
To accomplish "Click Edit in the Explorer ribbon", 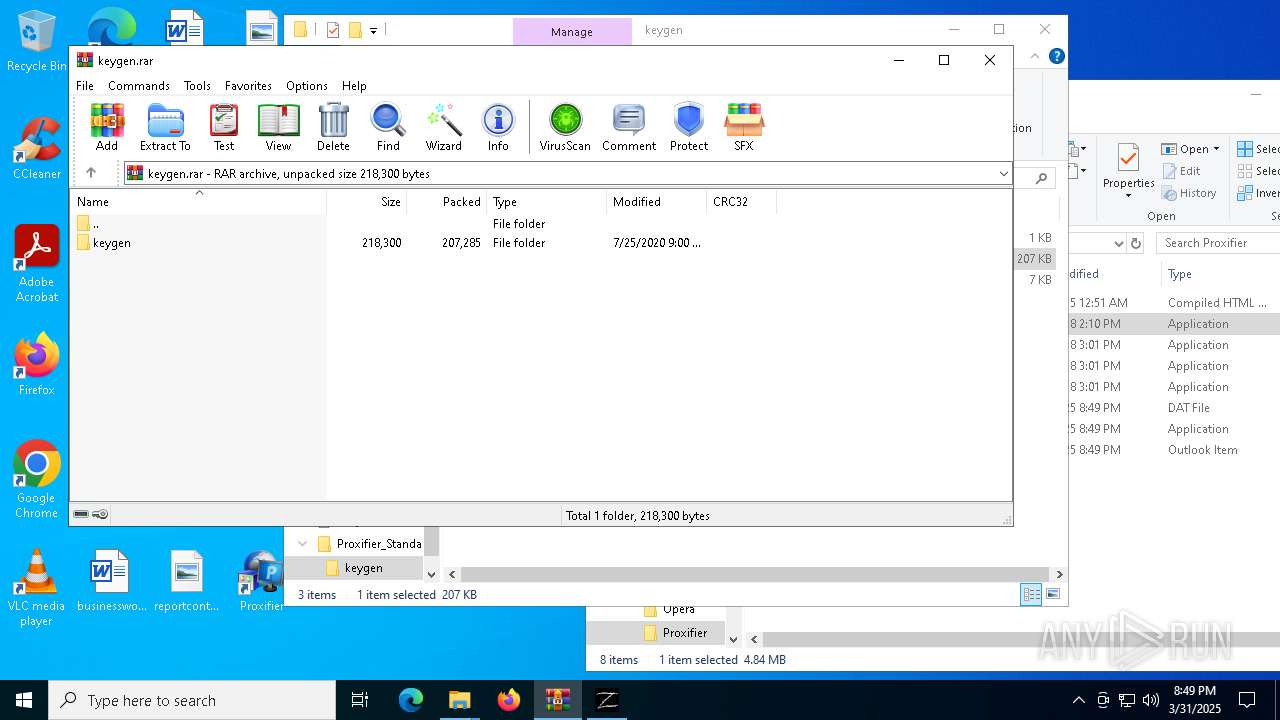I will pos(1181,171).
